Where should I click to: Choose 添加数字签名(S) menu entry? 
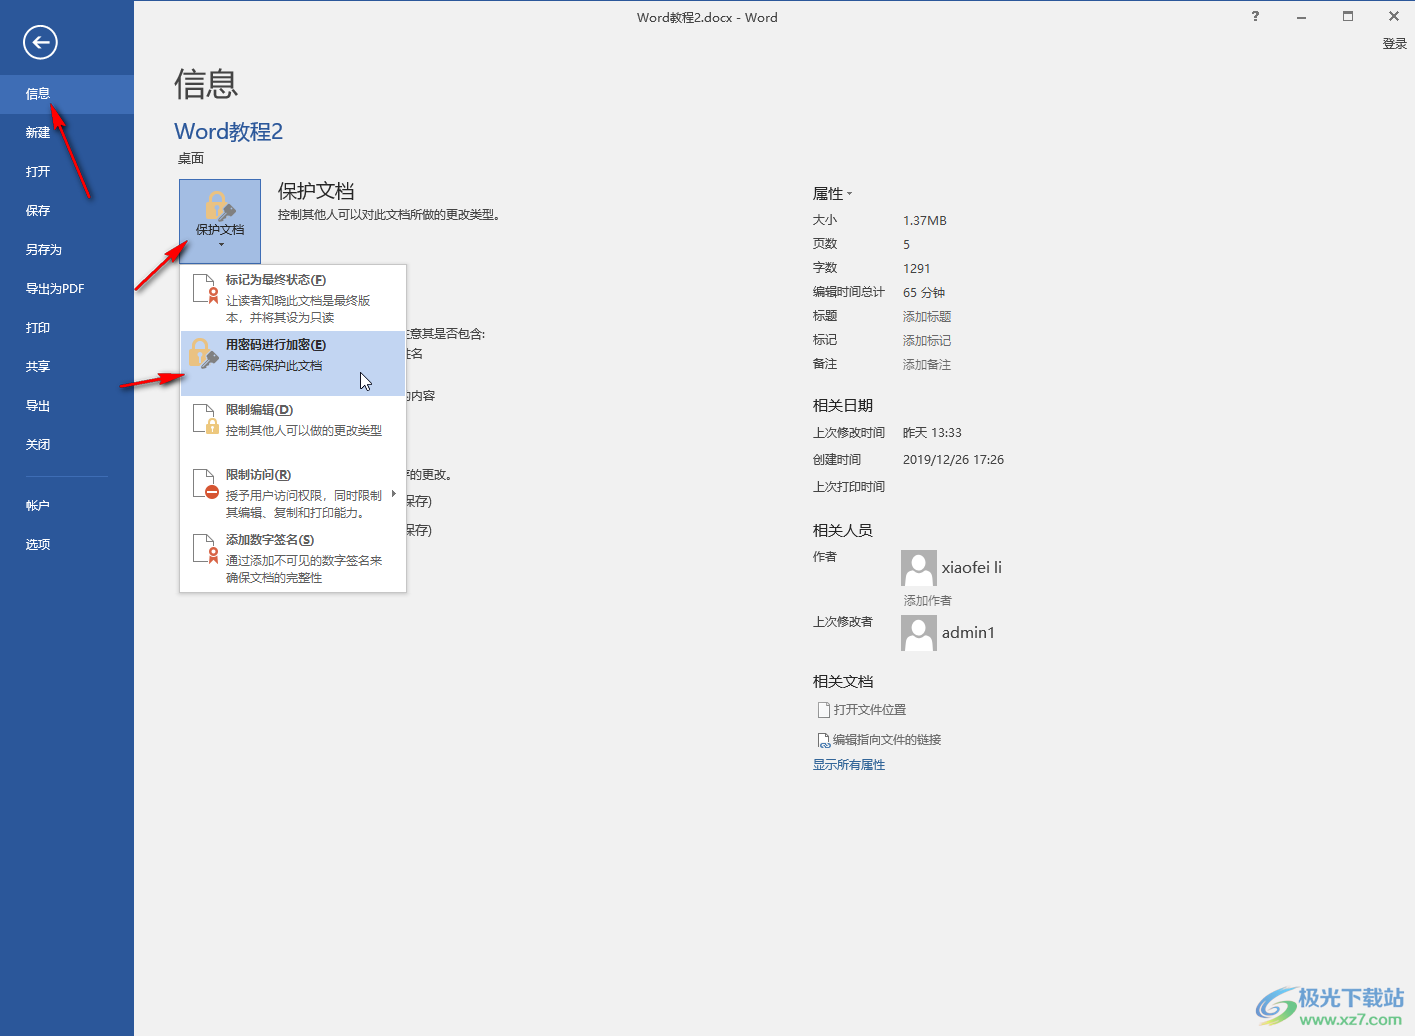pos(293,558)
